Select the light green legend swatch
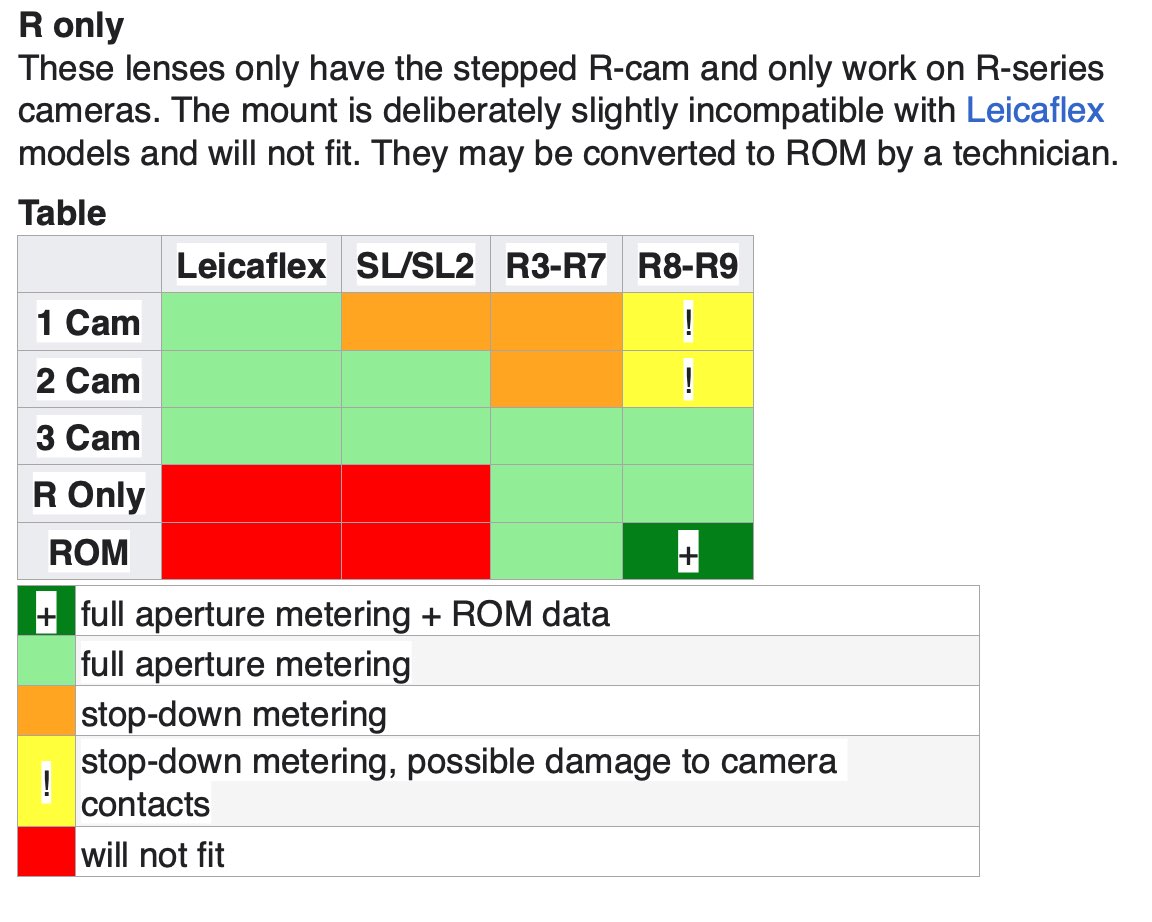Screen dimensions: 1152x922 click(46, 662)
